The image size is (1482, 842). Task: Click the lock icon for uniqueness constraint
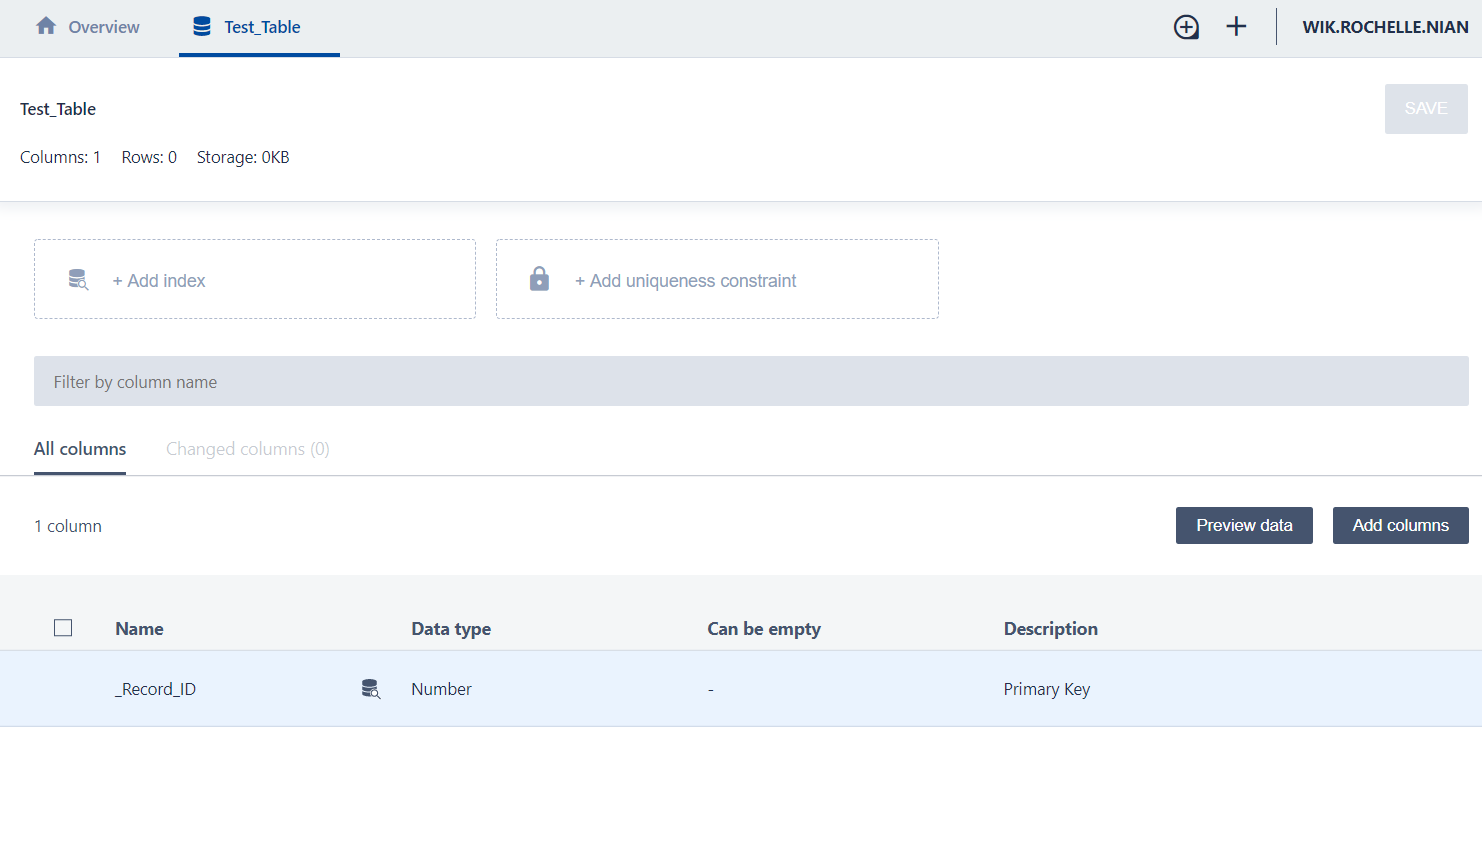(539, 279)
